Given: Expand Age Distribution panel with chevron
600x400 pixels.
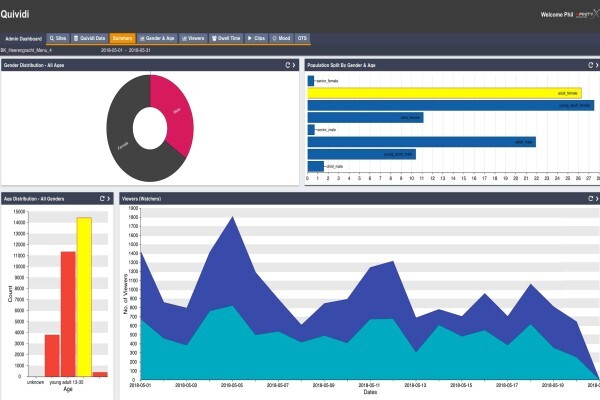Looking at the screenshot, I should pyautogui.click(x=109, y=199).
